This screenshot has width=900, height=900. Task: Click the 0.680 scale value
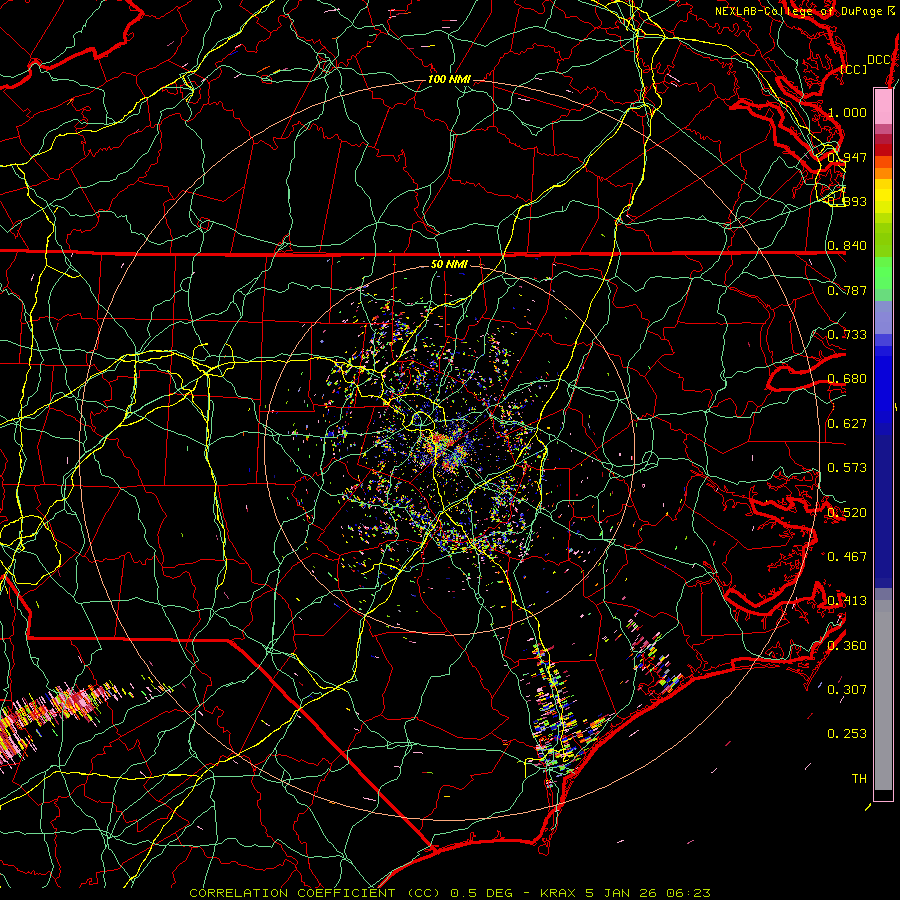847,379
